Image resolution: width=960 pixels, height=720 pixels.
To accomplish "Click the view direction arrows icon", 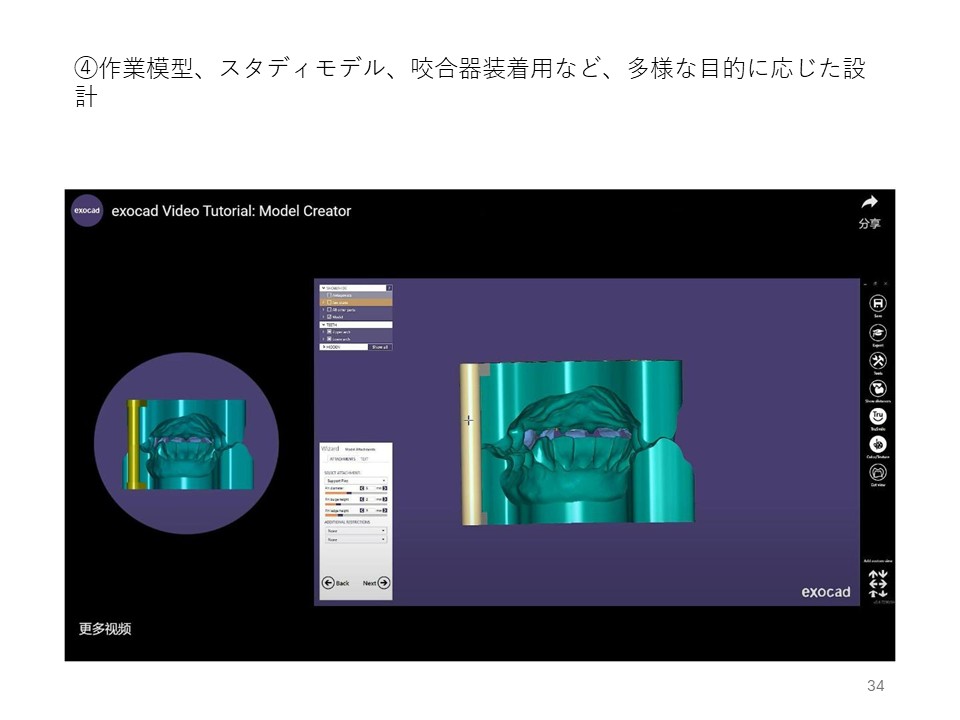I will (878, 583).
